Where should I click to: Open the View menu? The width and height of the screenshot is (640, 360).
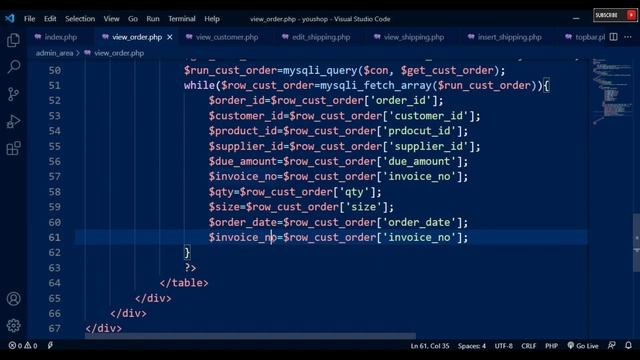(x=111, y=19)
